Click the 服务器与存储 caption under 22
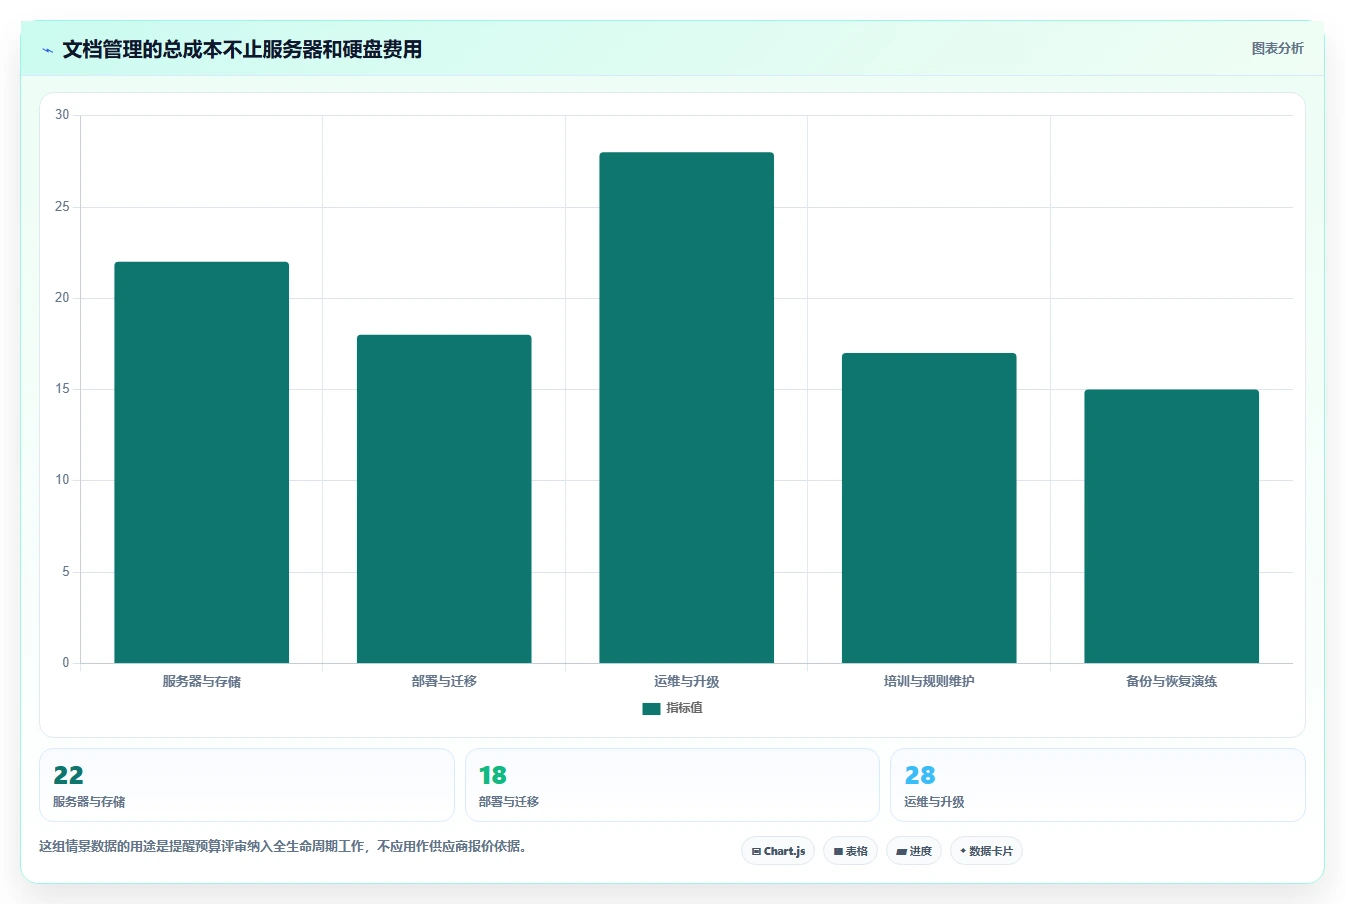 pos(89,802)
